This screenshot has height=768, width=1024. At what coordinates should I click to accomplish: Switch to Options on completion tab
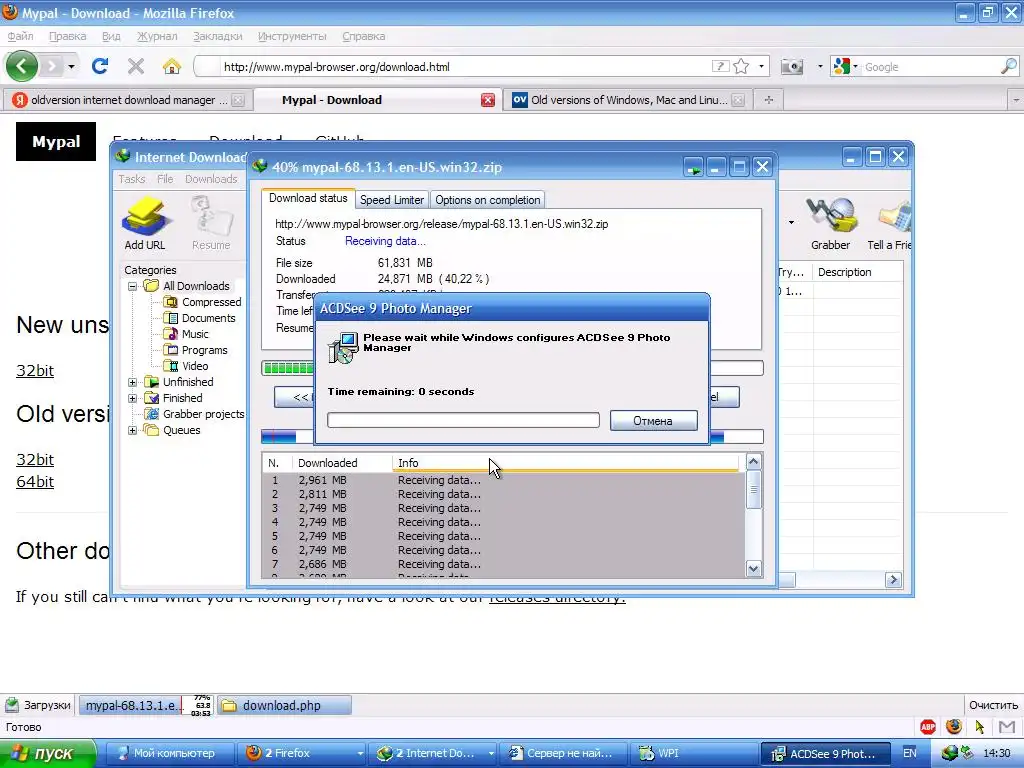488,200
